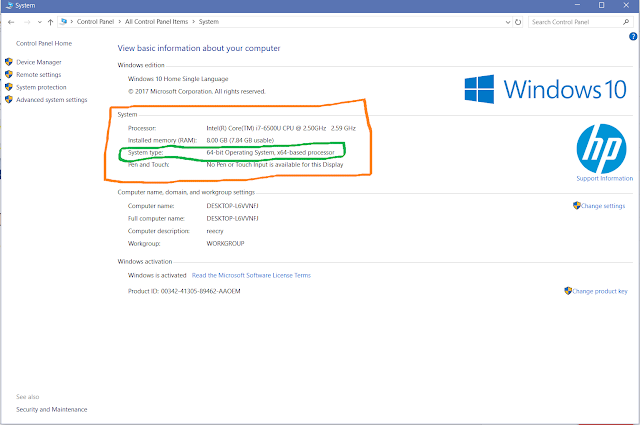
Task: Click the refresh icon in address bar
Action: pos(518,22)
